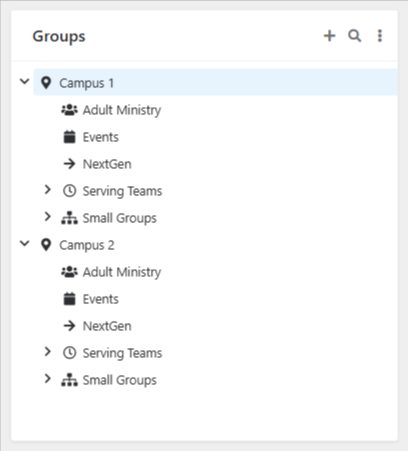The image size is (408, 451).
Task: Open the search magnifier in Groups header
Action: 354,36
